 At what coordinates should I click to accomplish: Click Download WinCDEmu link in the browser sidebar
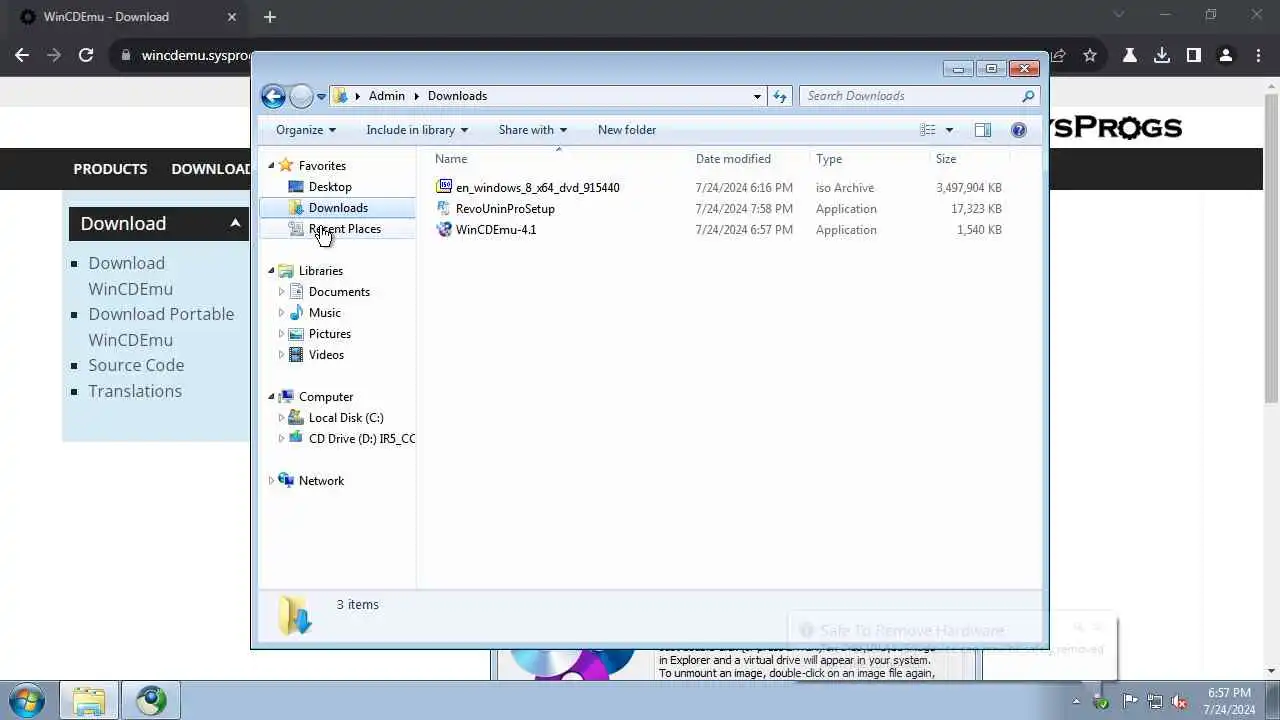130,276
